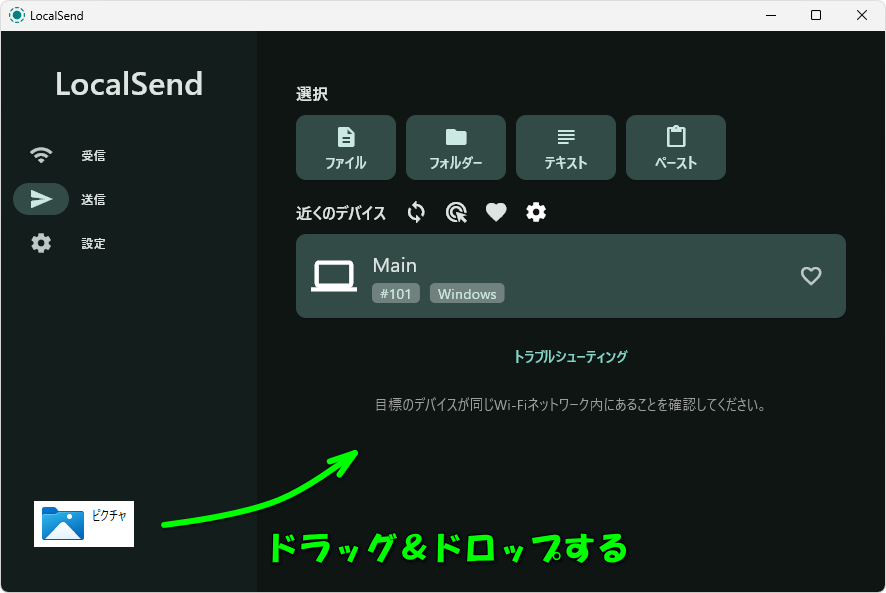Minimize the LocalSend window
Viewport: 886px width, 593px height.
771,15
